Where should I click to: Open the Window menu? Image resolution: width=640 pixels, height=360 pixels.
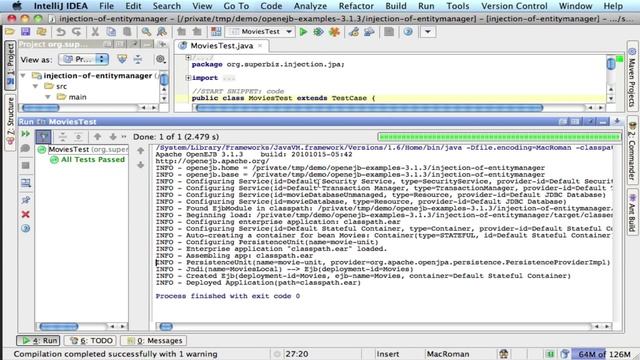point(576,6)
